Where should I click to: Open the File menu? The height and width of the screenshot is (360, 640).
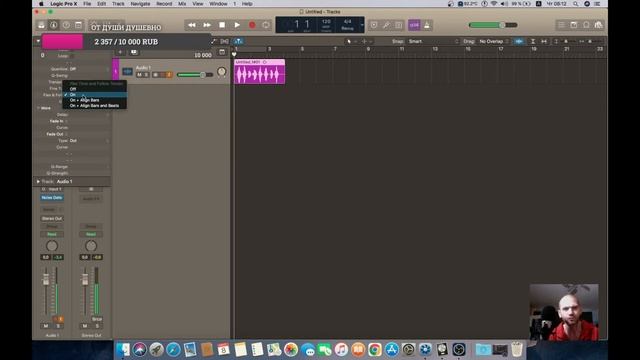87,4
